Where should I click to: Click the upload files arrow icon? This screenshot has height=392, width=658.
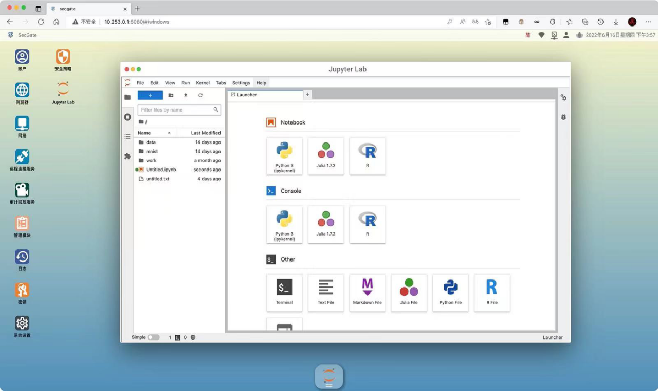(185, 95)
